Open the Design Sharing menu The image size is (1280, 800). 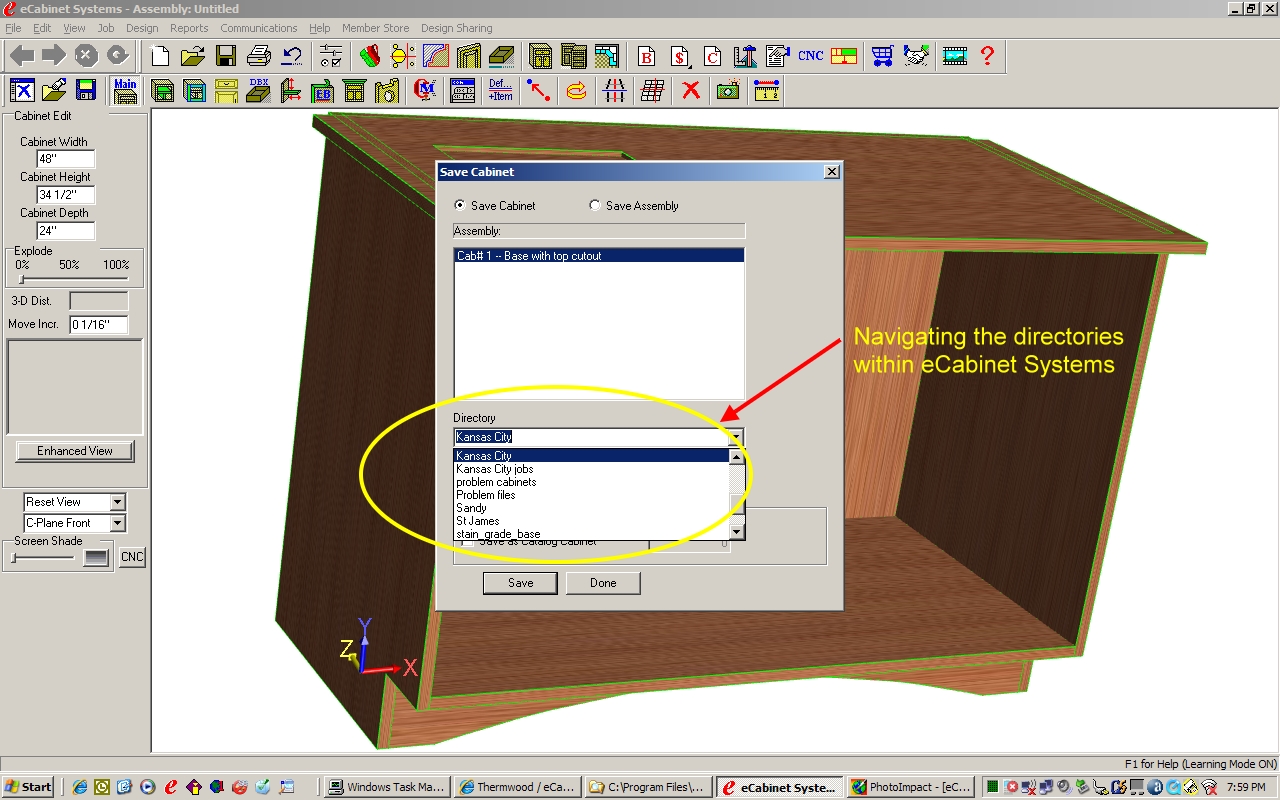456,28
